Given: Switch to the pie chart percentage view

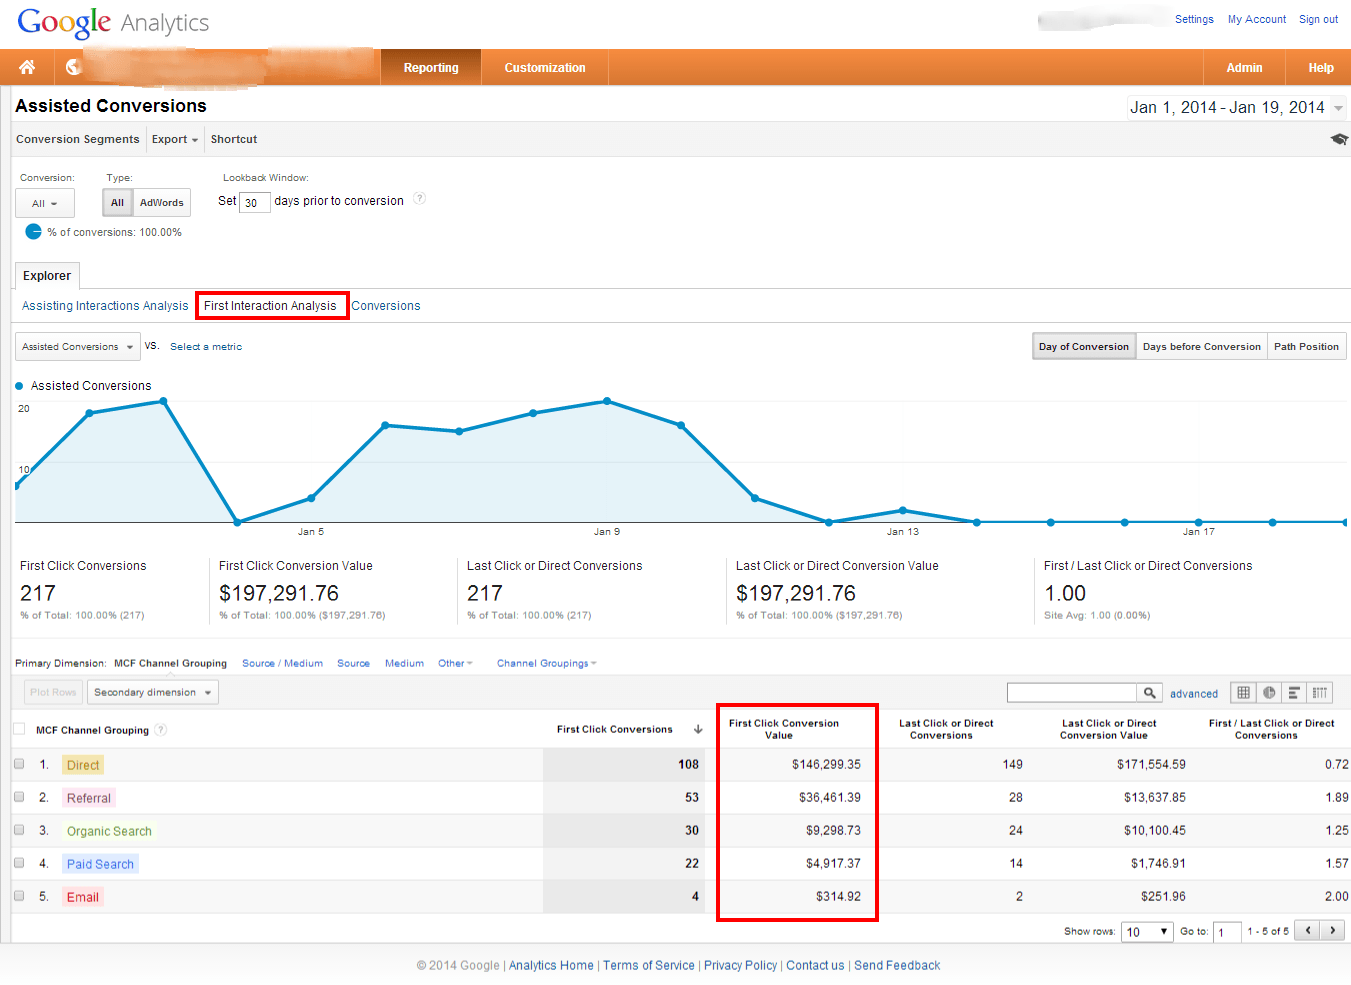Looking at the screenshot, I should click(1269, 693).
